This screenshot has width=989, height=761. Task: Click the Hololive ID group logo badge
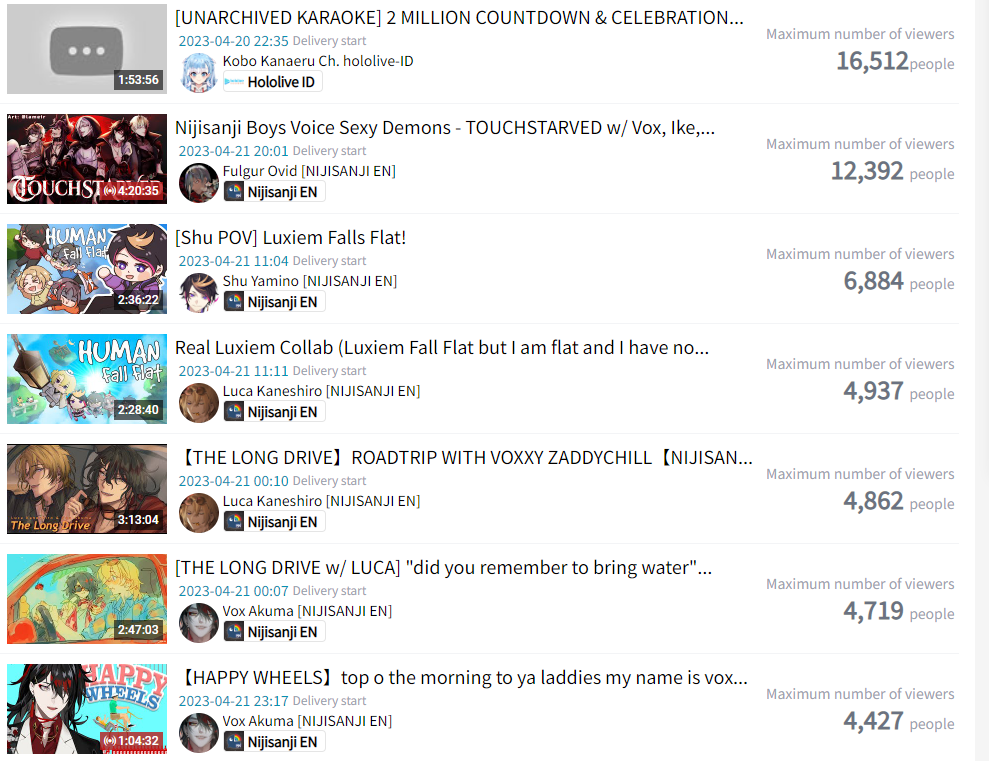[272, 82]
